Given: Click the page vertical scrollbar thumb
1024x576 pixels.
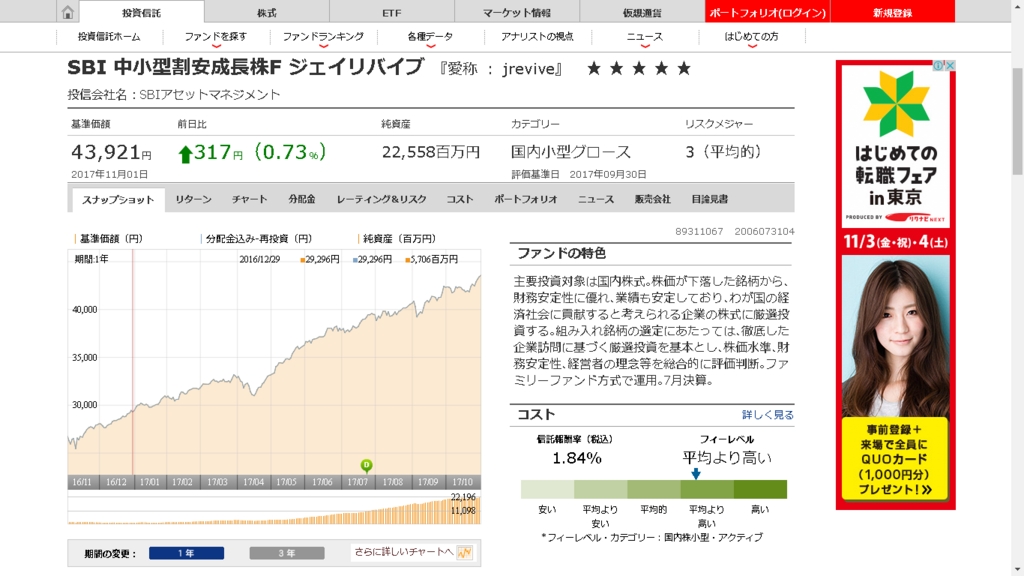Looking at the screenshot, I should [1017, 121].
